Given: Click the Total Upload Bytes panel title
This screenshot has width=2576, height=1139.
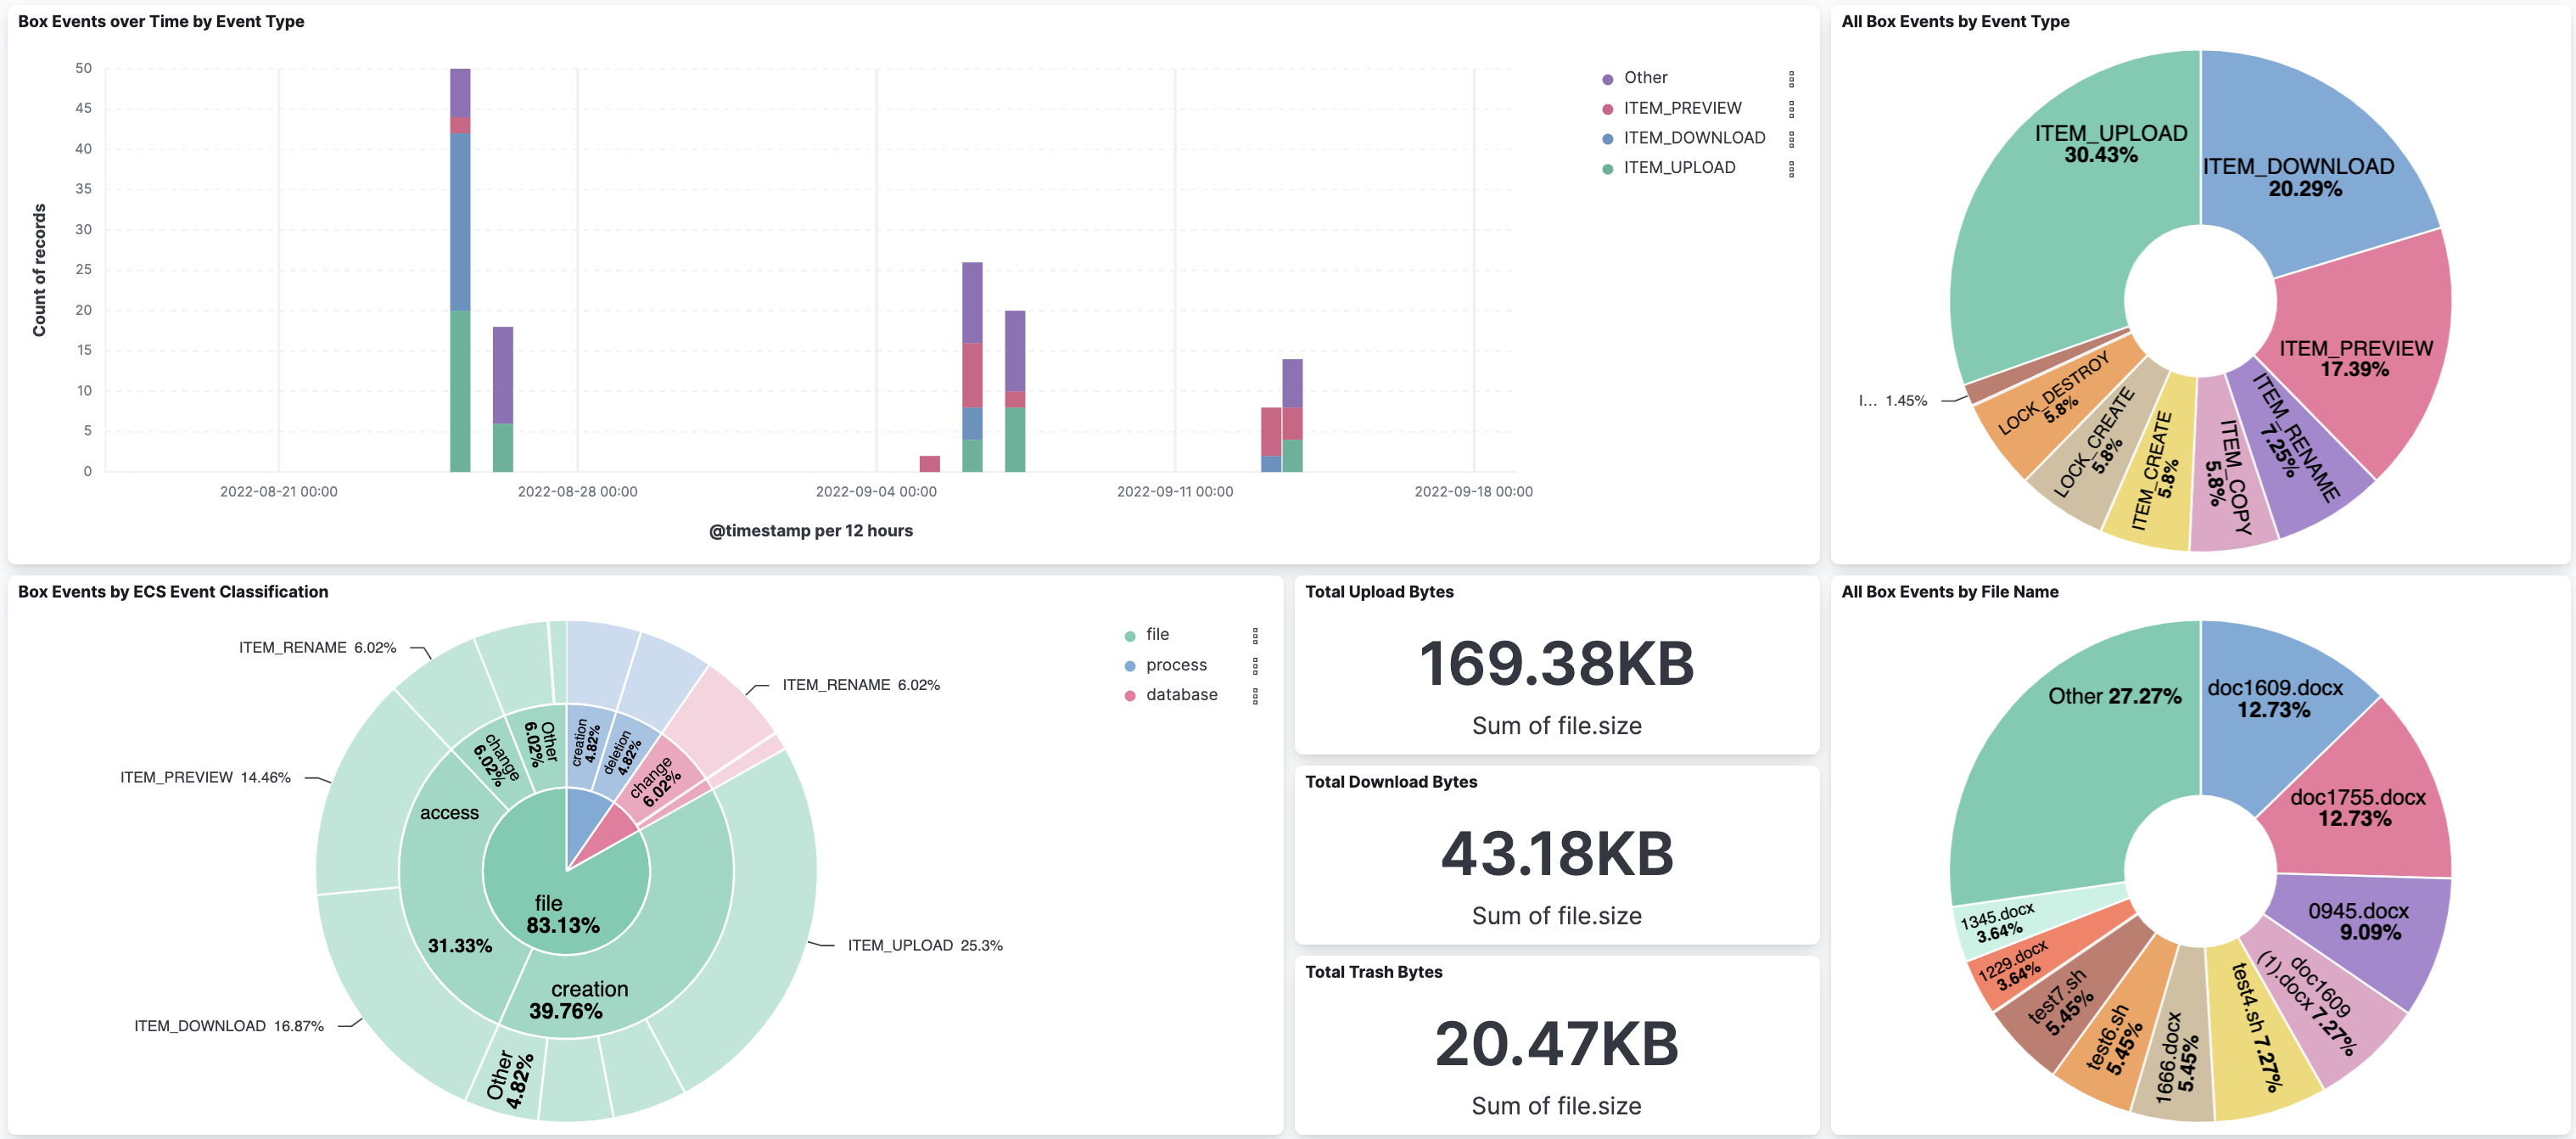Looking at the screenshot, I should point(1380,591).
